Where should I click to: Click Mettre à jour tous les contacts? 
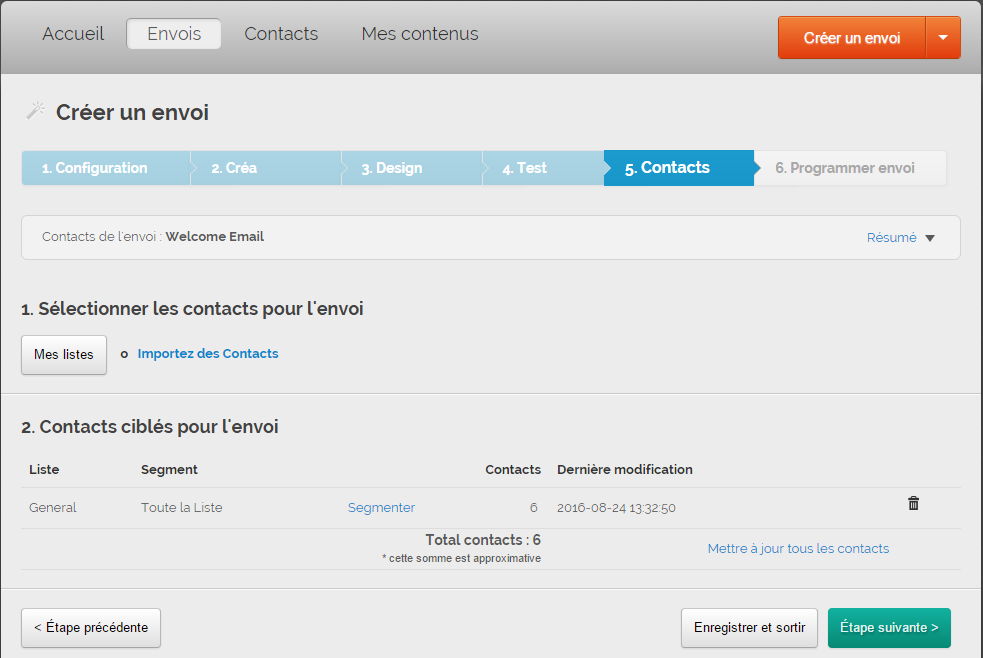798,549
